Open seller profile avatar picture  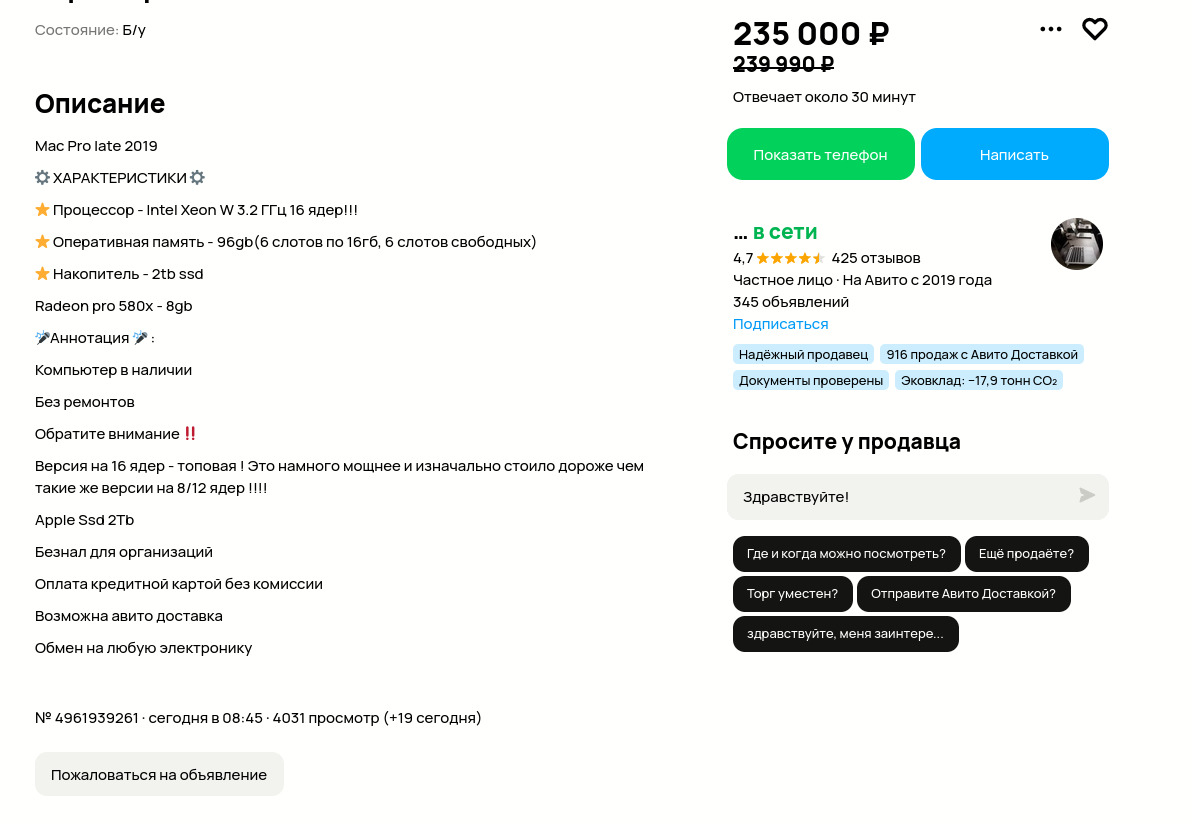(1076, 244)
